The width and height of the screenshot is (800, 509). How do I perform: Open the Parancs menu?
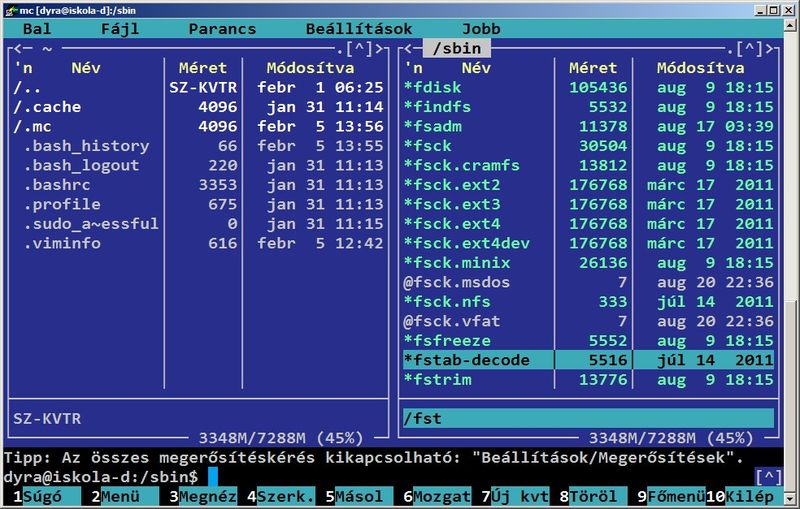222,29
